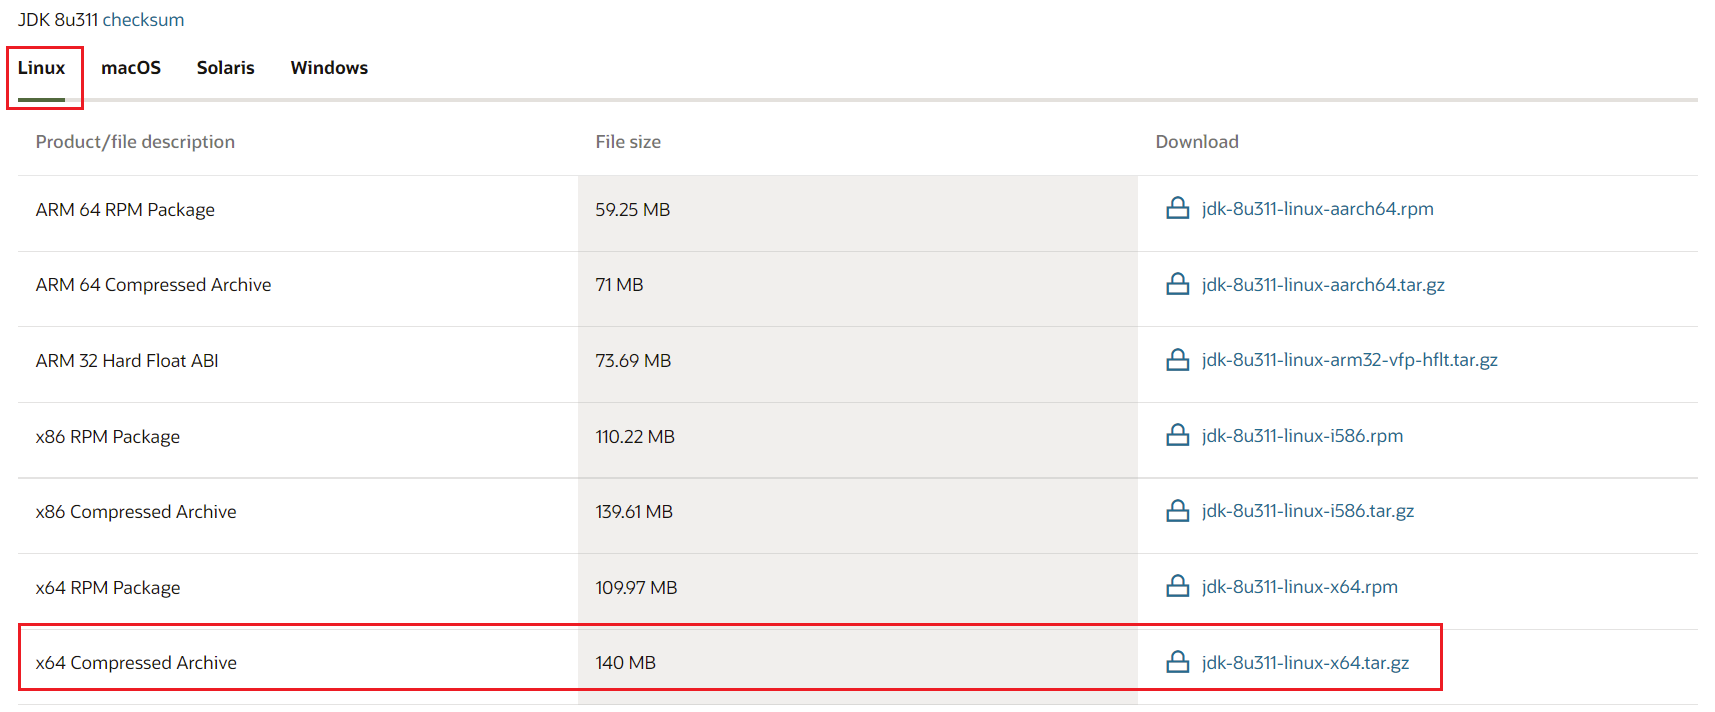Click the File size column header

628,142
